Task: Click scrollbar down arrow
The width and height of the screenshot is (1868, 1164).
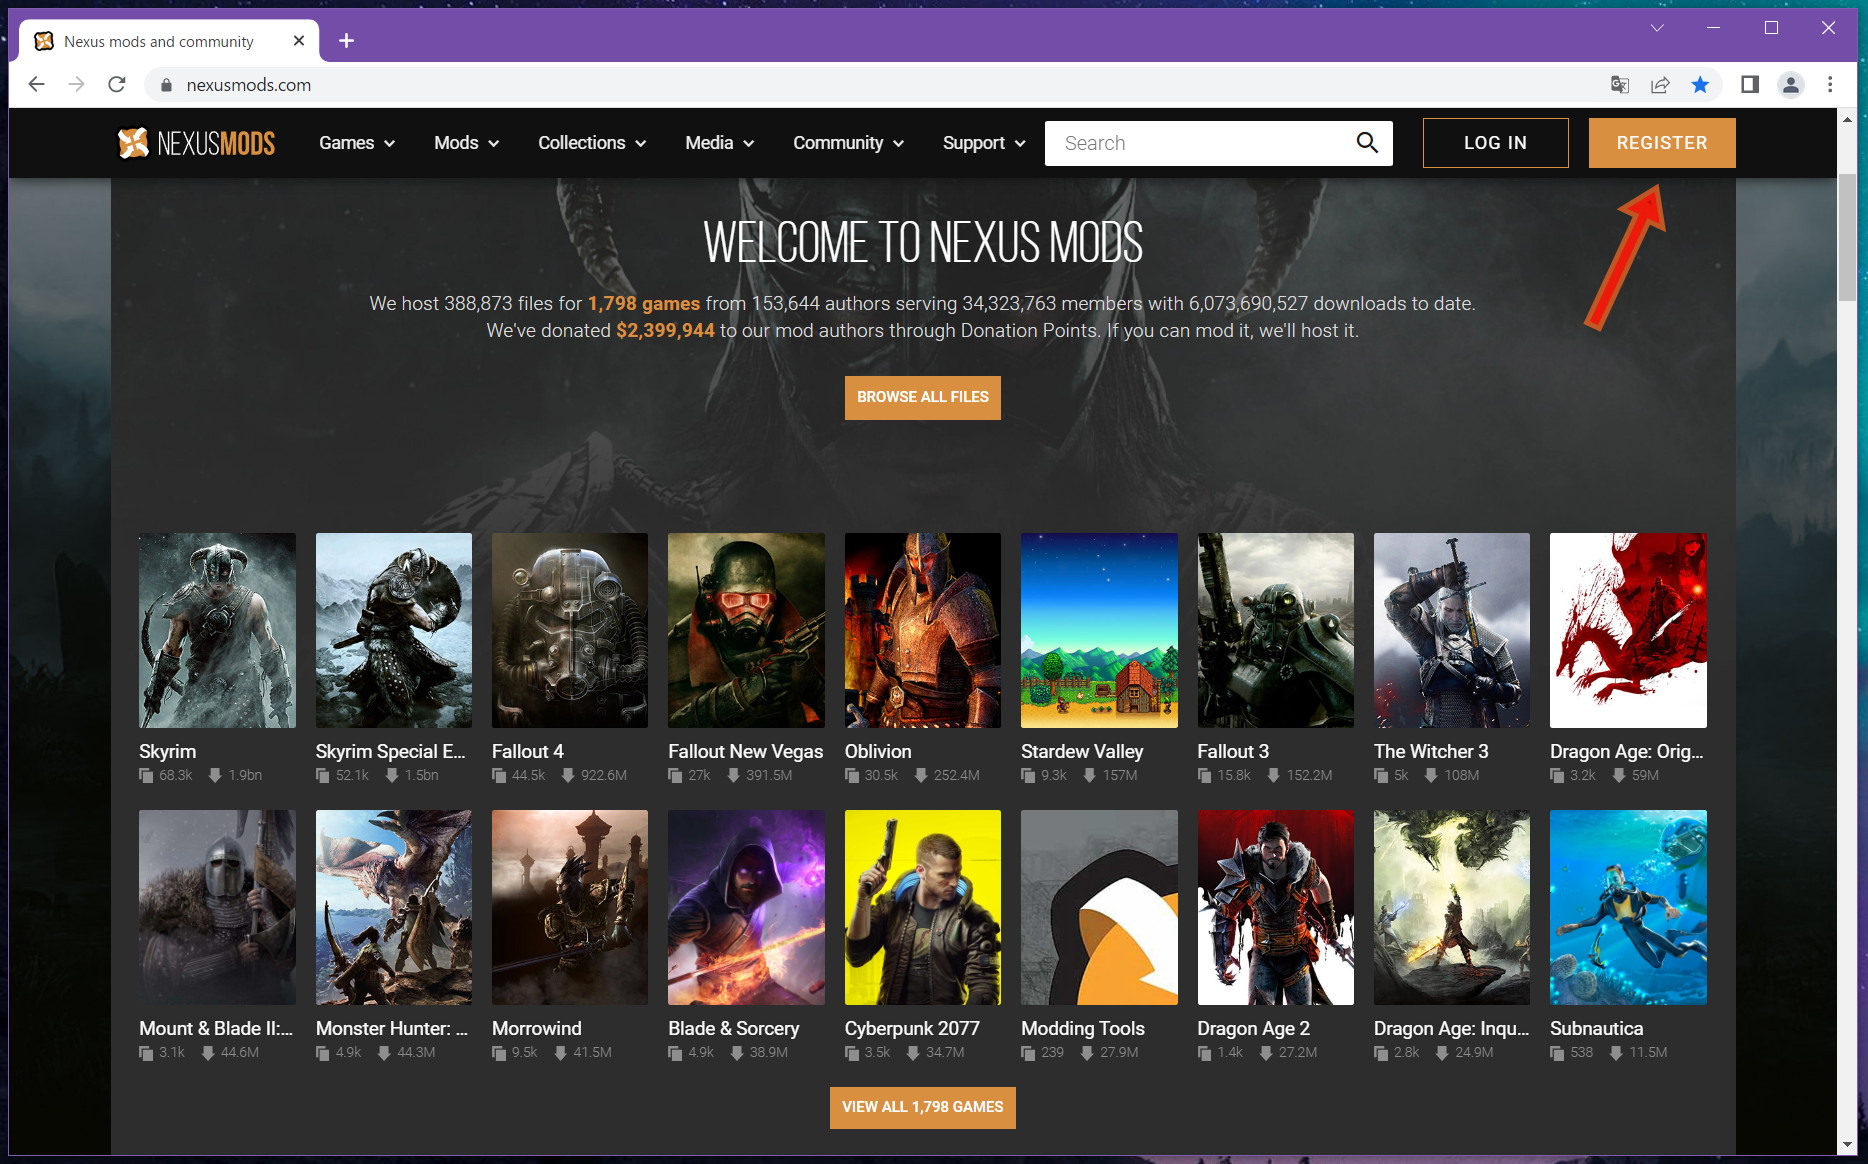Action: click(x=1847, y=1145)
